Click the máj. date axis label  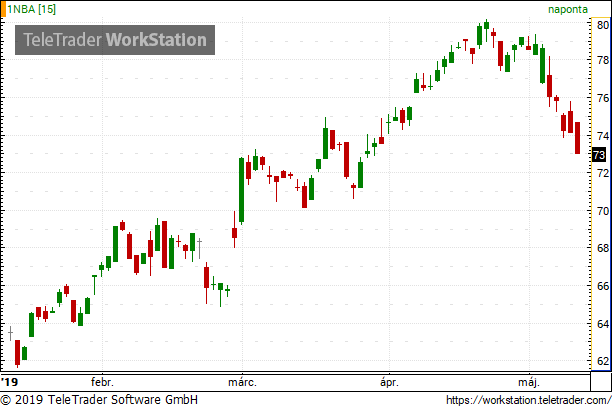[529, 382]
